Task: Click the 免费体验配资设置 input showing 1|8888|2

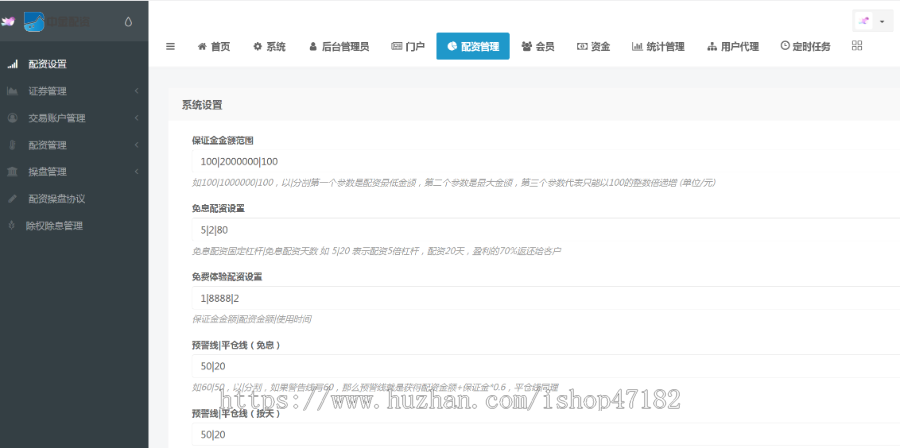Action: (546, 298)
